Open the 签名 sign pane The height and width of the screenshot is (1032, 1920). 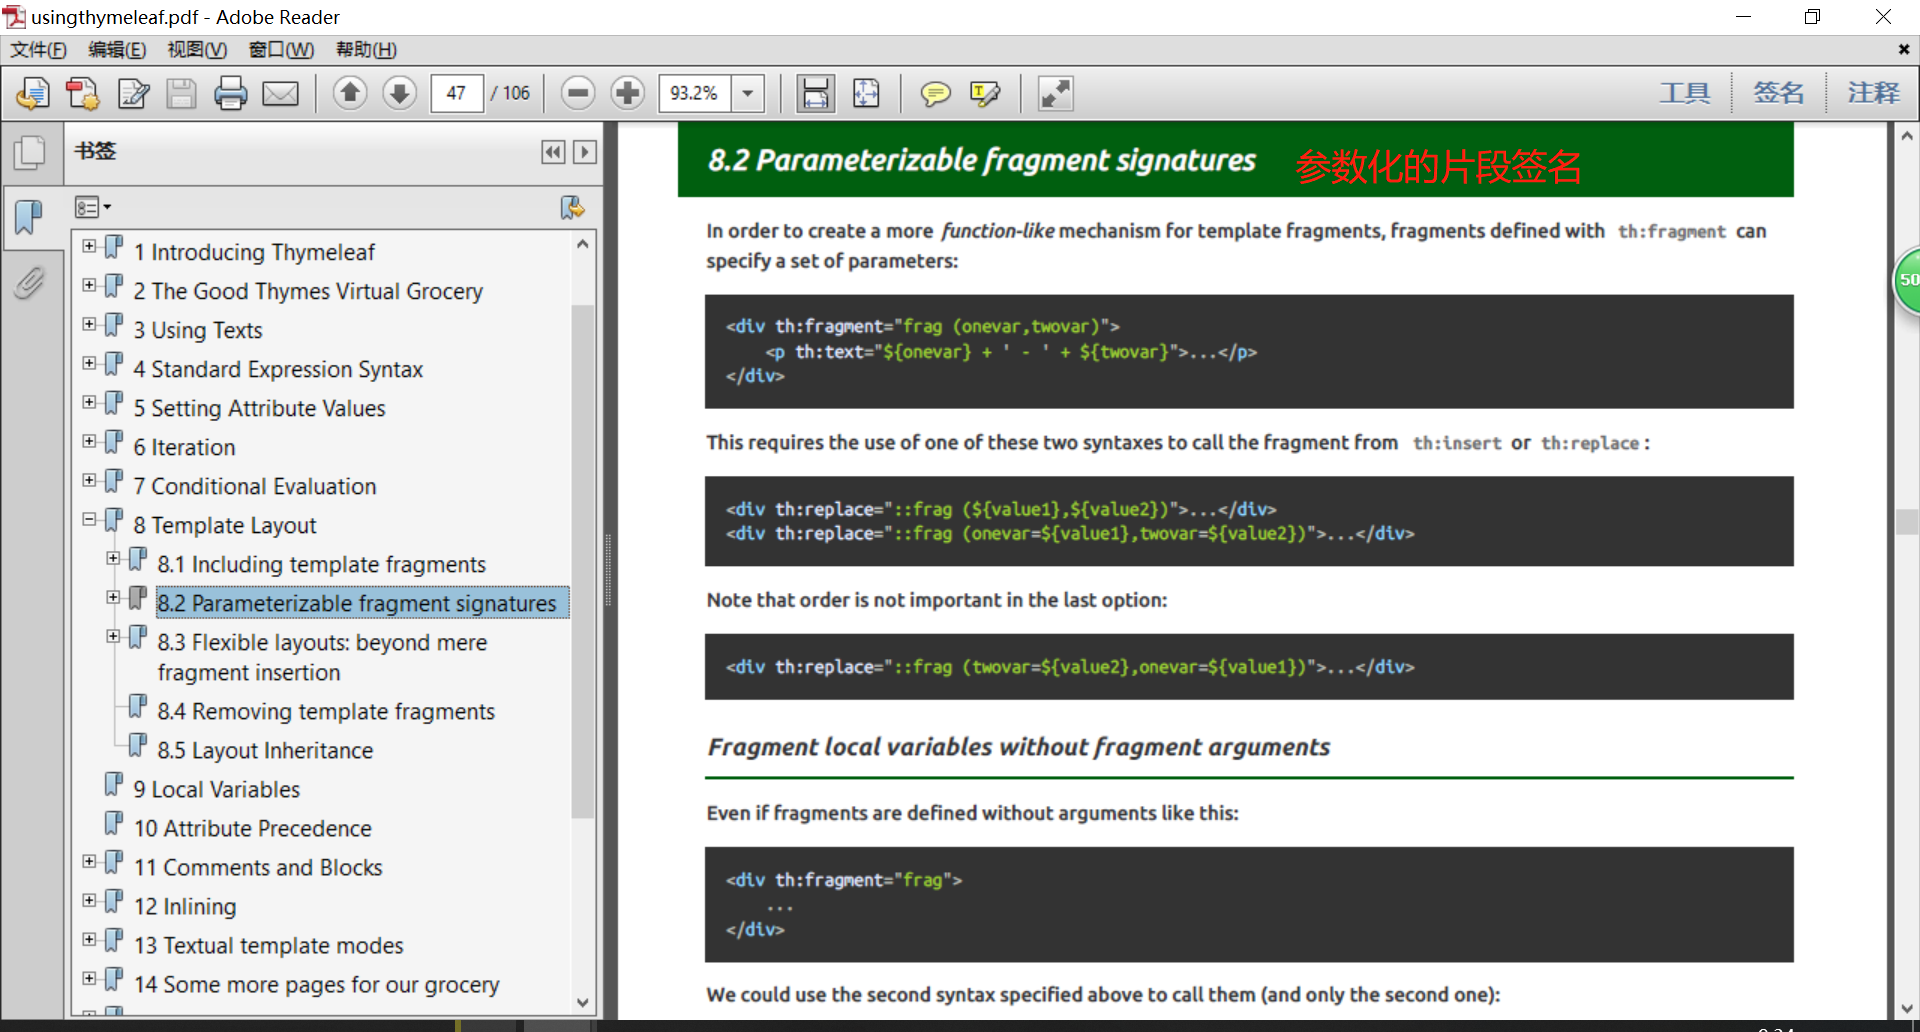1779,93
